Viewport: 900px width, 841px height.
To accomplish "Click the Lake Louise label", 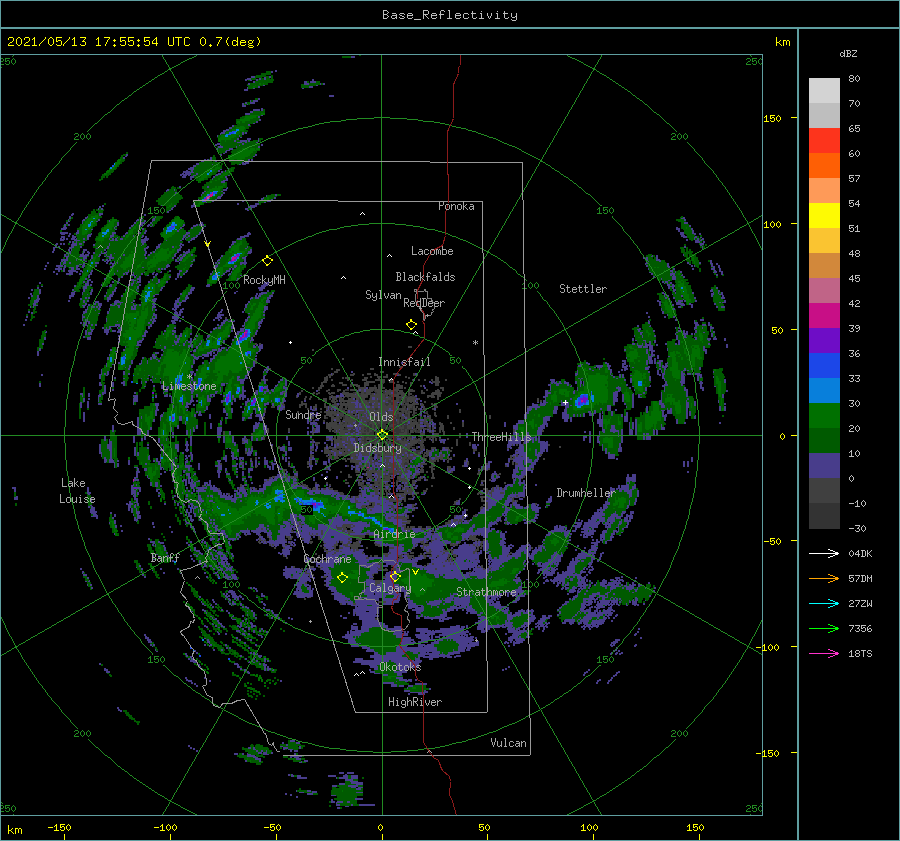I will click(x=77, y=491).
